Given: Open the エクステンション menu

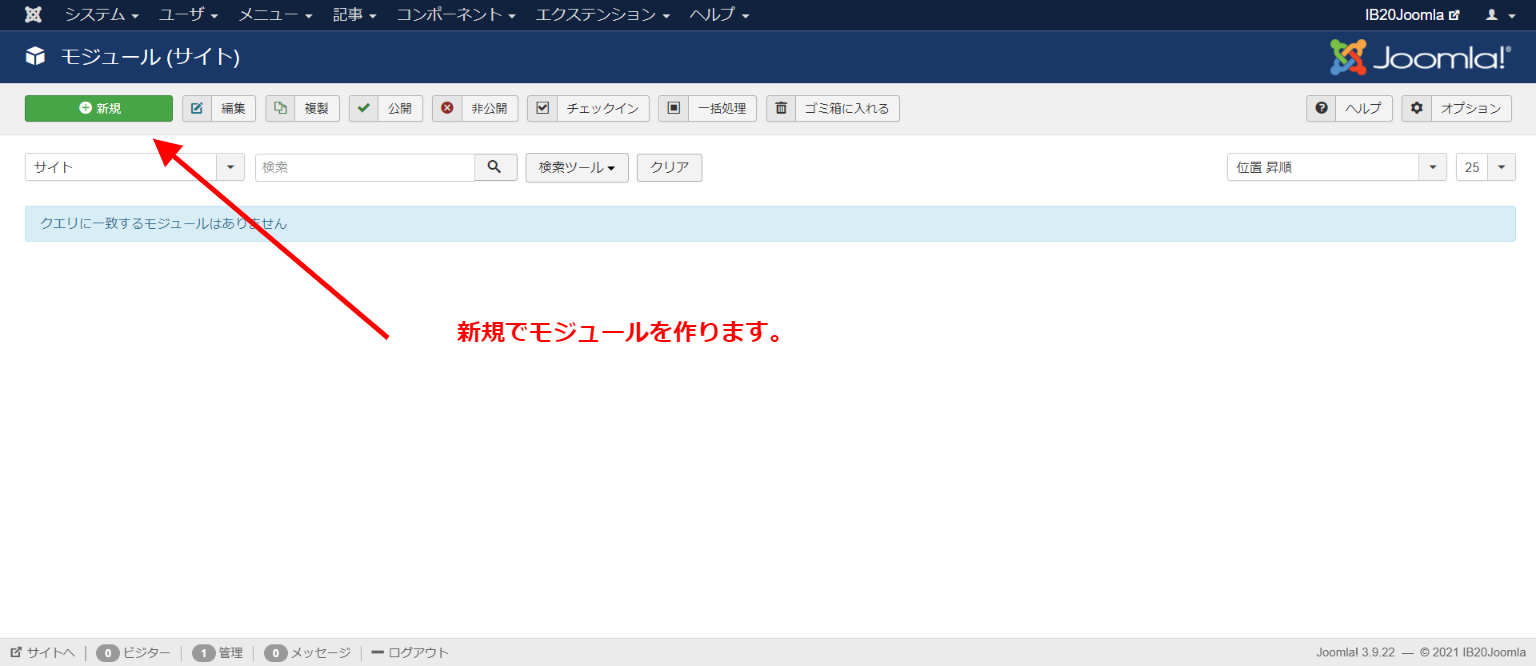Looking at the screenshot, I should pyautogui.click(x=602, y=15).
